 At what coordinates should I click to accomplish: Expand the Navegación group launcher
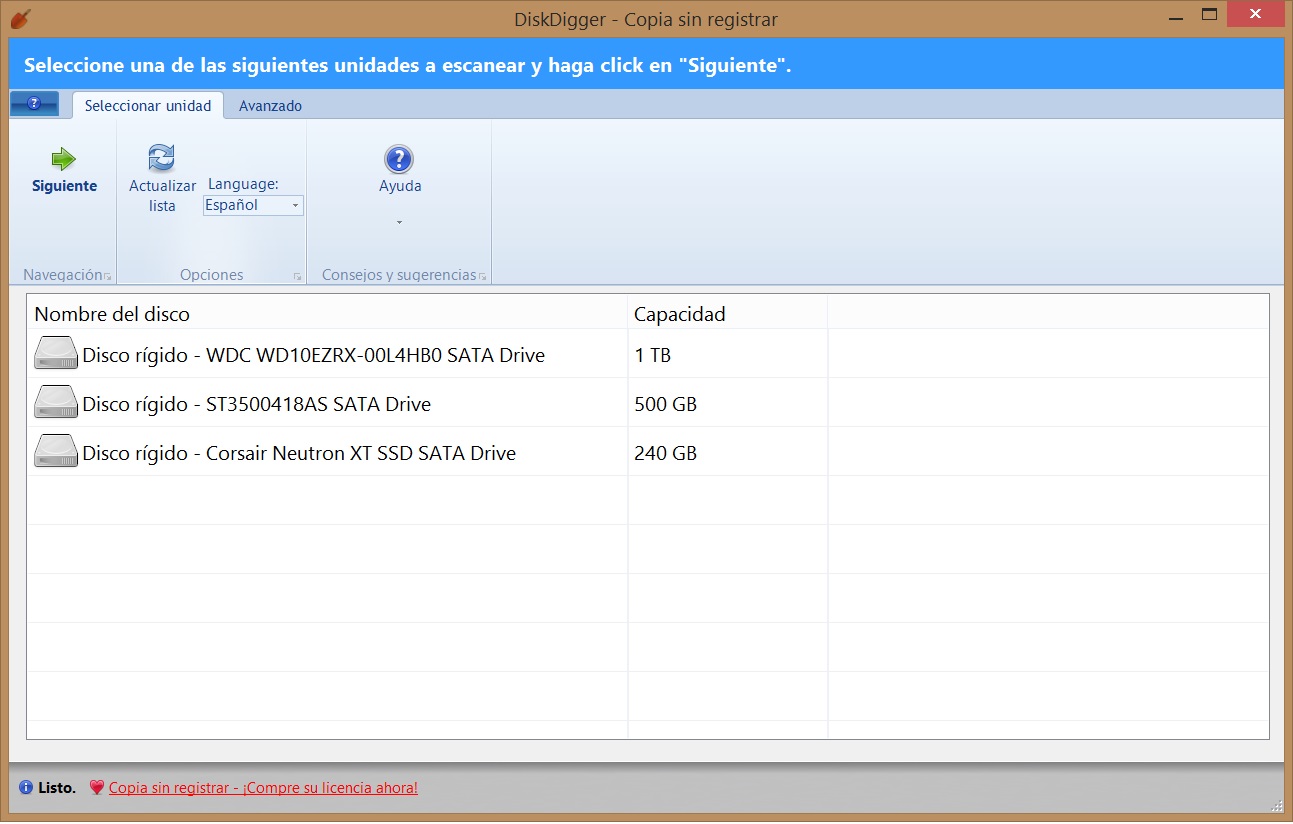(108, 276)
